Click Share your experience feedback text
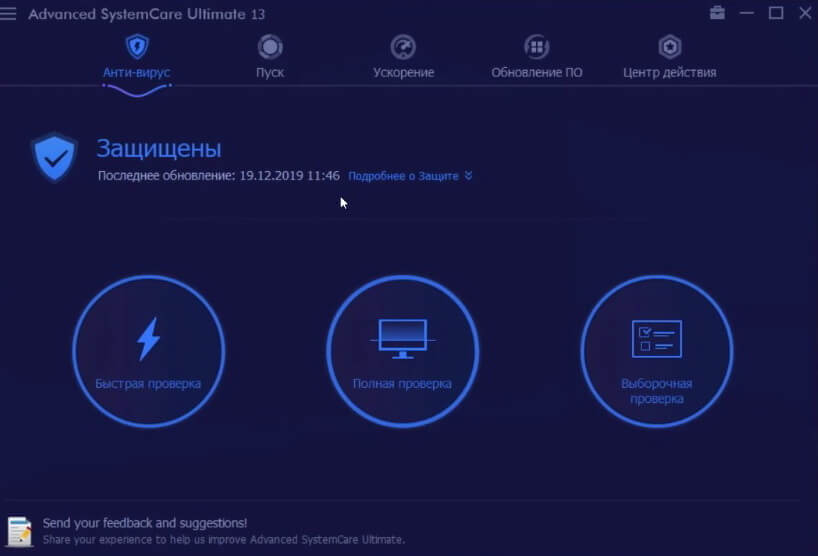The image size is (818, 556). pos(224,539)
